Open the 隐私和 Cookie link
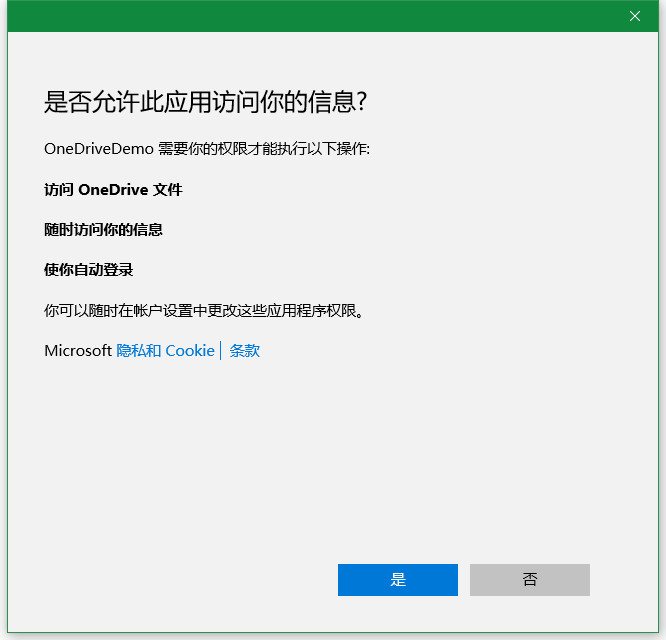The image size is (666, 640). tap(165, 351)
